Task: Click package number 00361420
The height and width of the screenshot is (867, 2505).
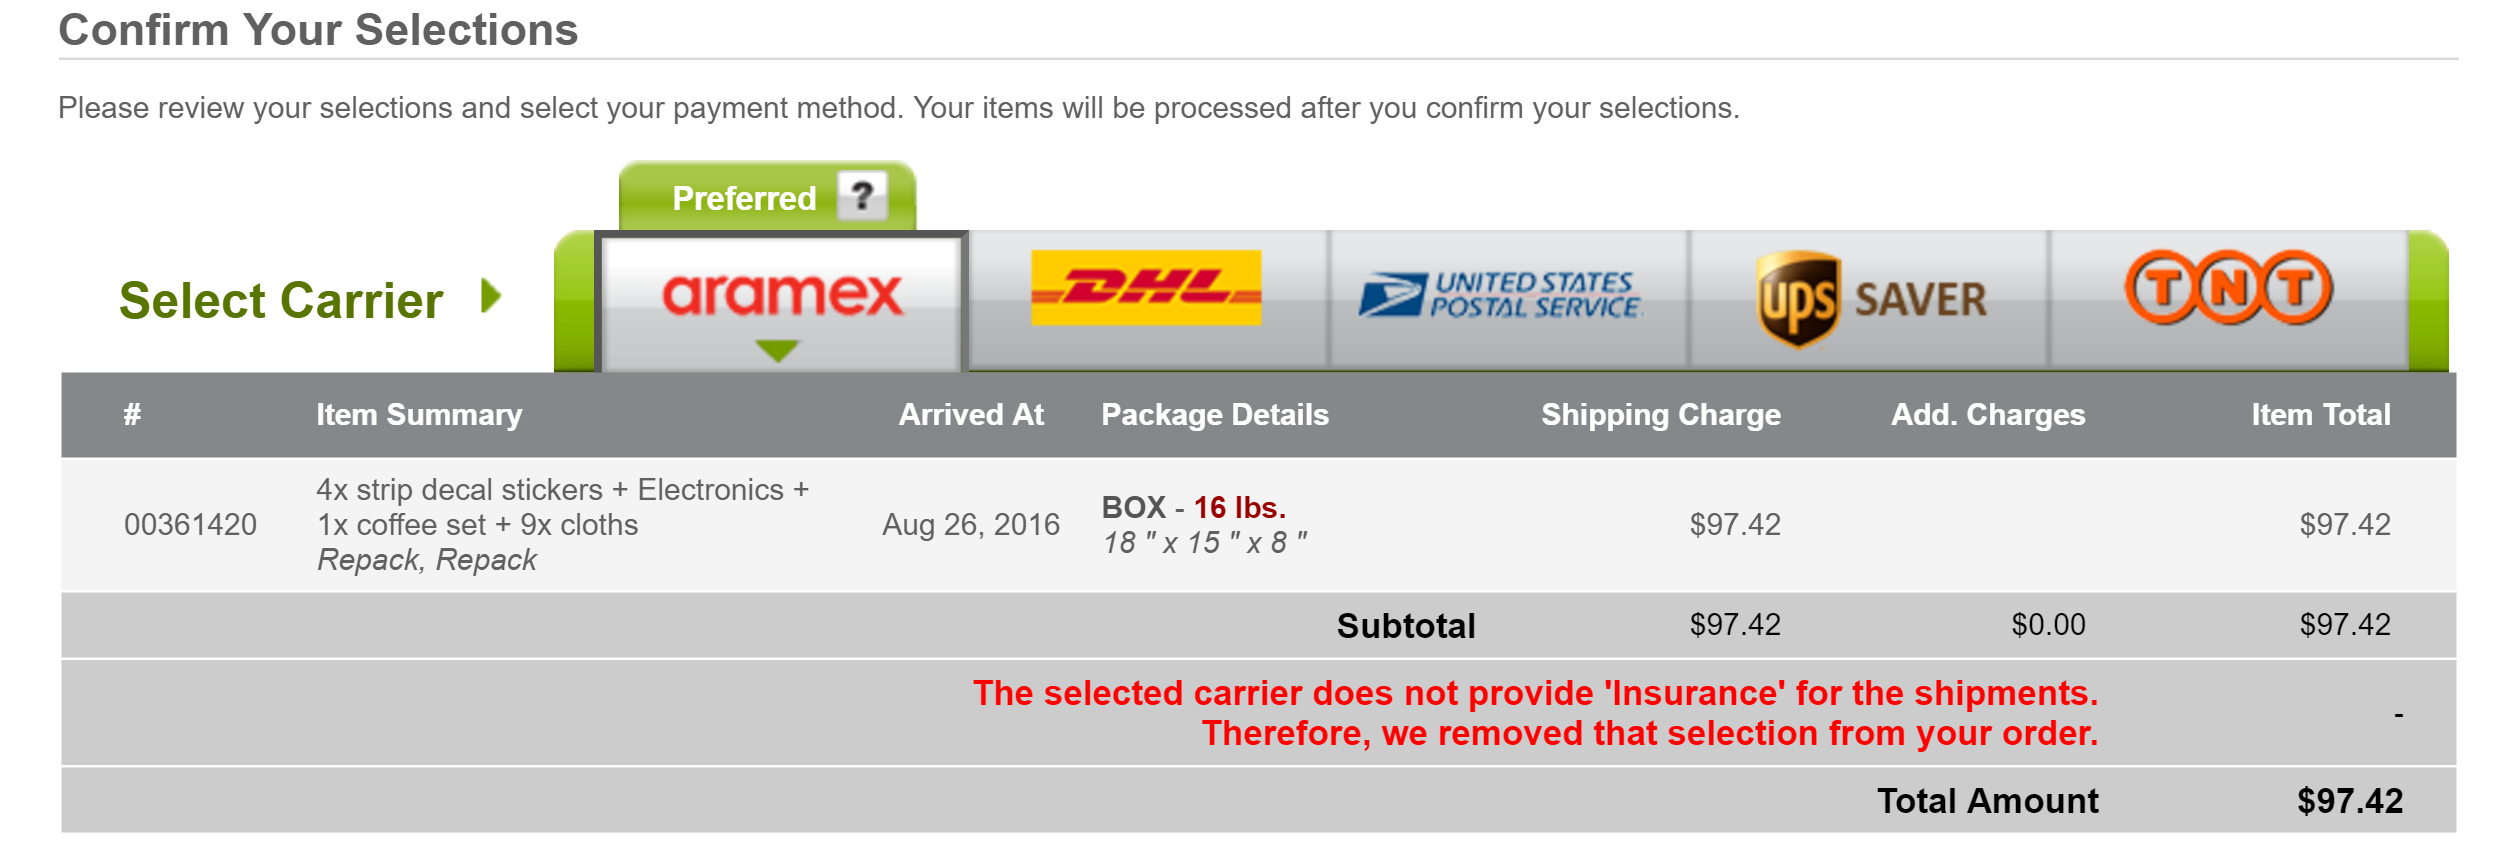Action: pyautogui.click(x=190, y=525)
